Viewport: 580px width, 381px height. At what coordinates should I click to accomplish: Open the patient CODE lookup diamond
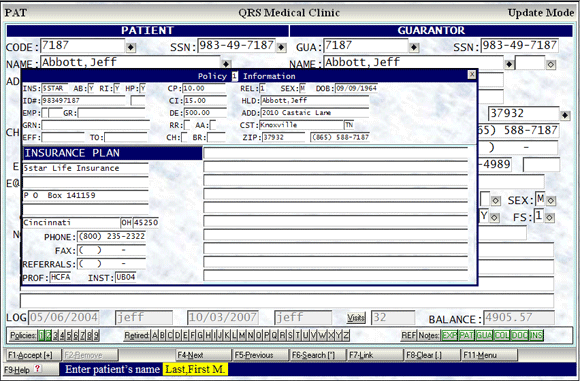point(131,47)
